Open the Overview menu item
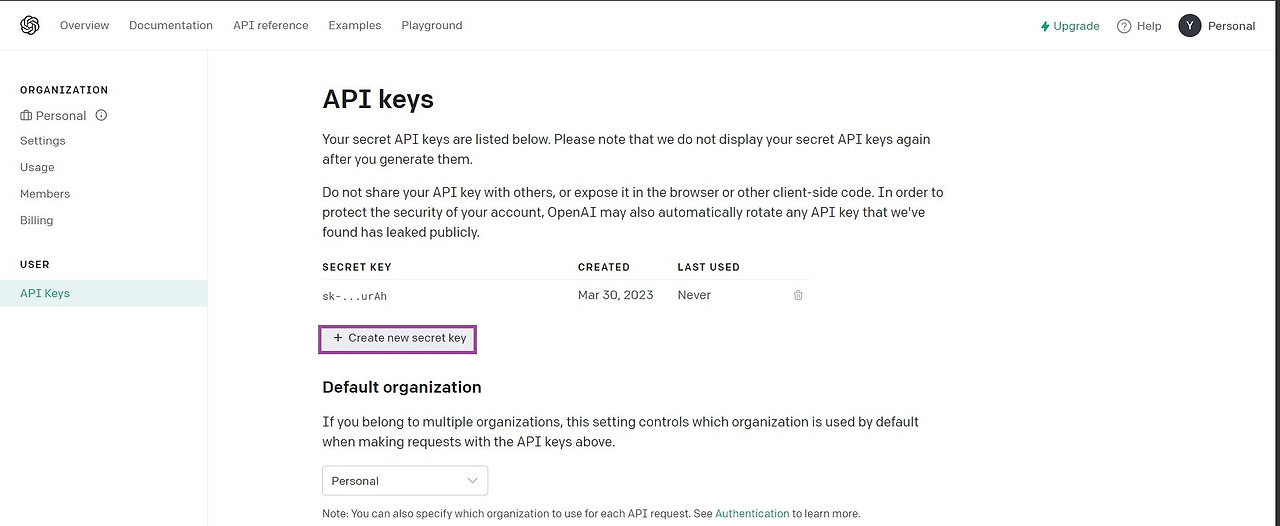1280x526 pixels. click(x=84, y=25)
